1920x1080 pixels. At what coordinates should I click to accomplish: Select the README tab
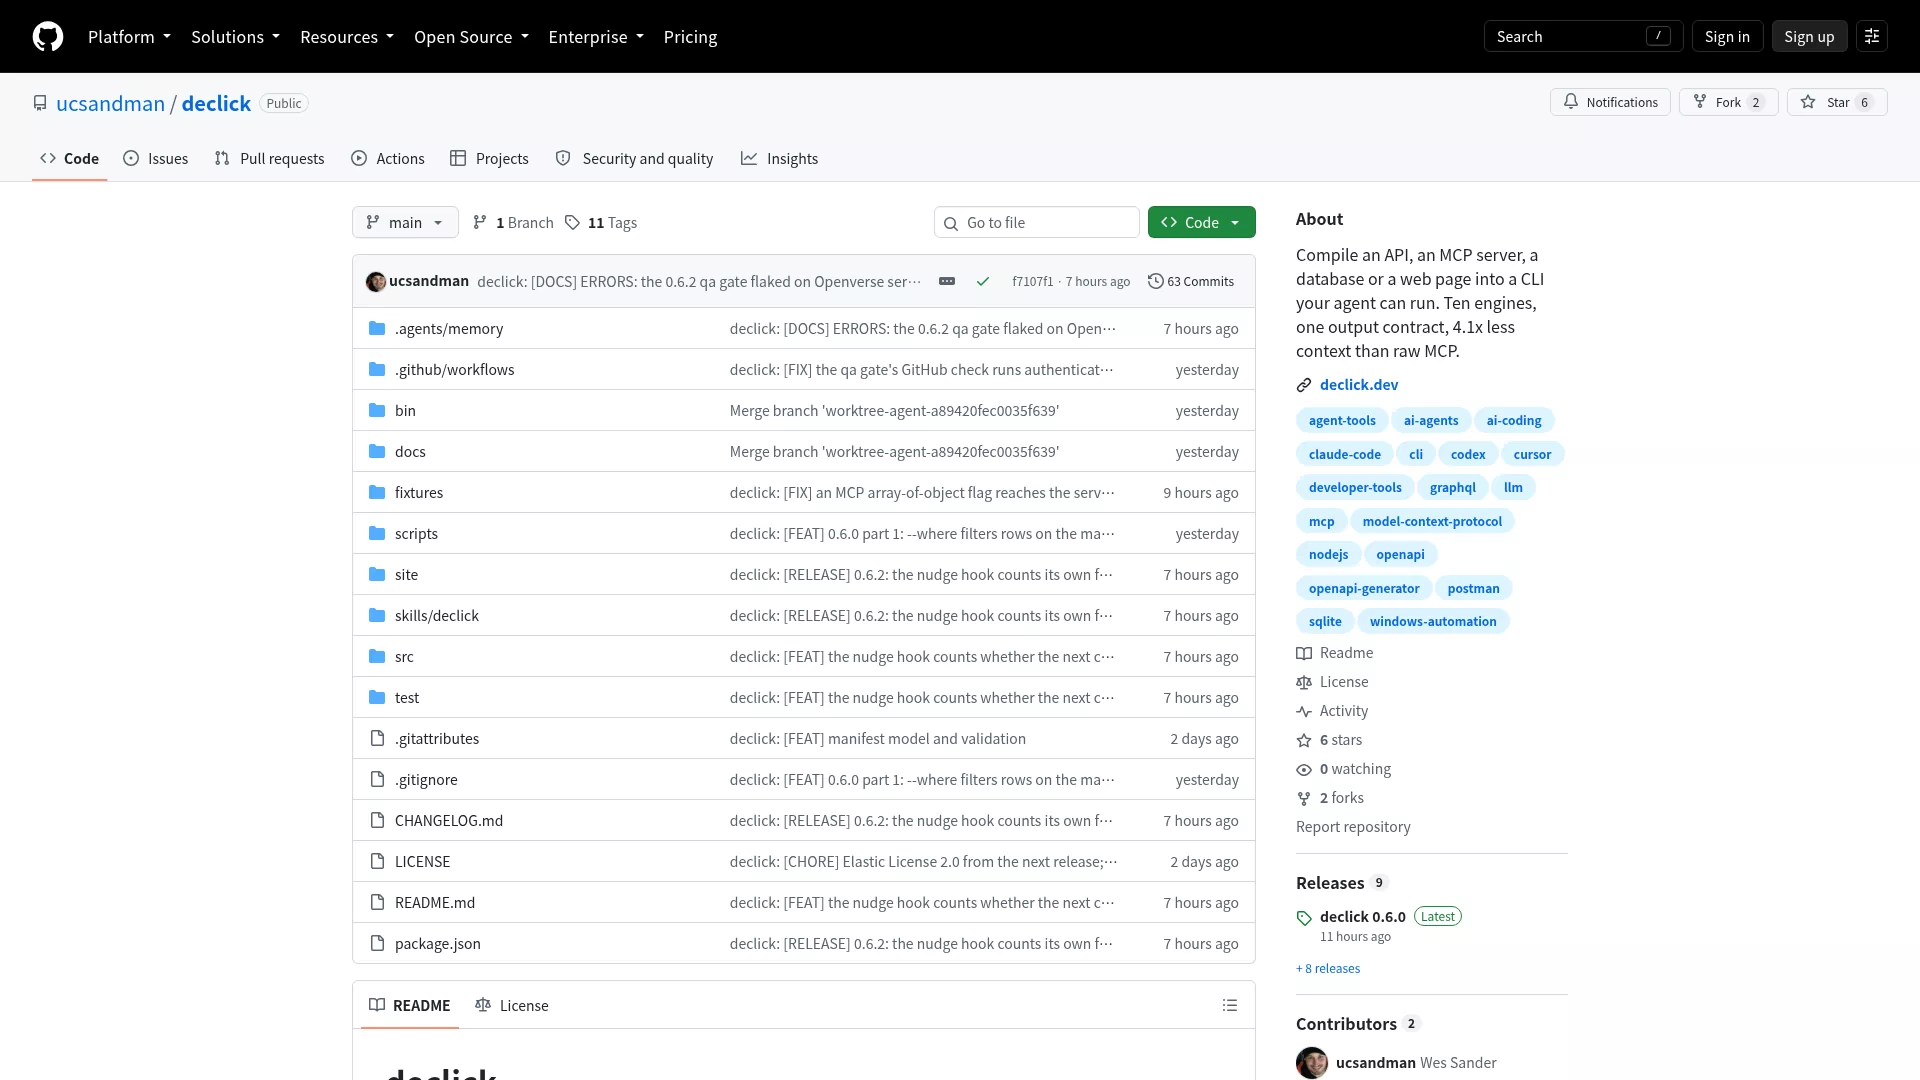pyautogui.click(x=410, y=1006)
